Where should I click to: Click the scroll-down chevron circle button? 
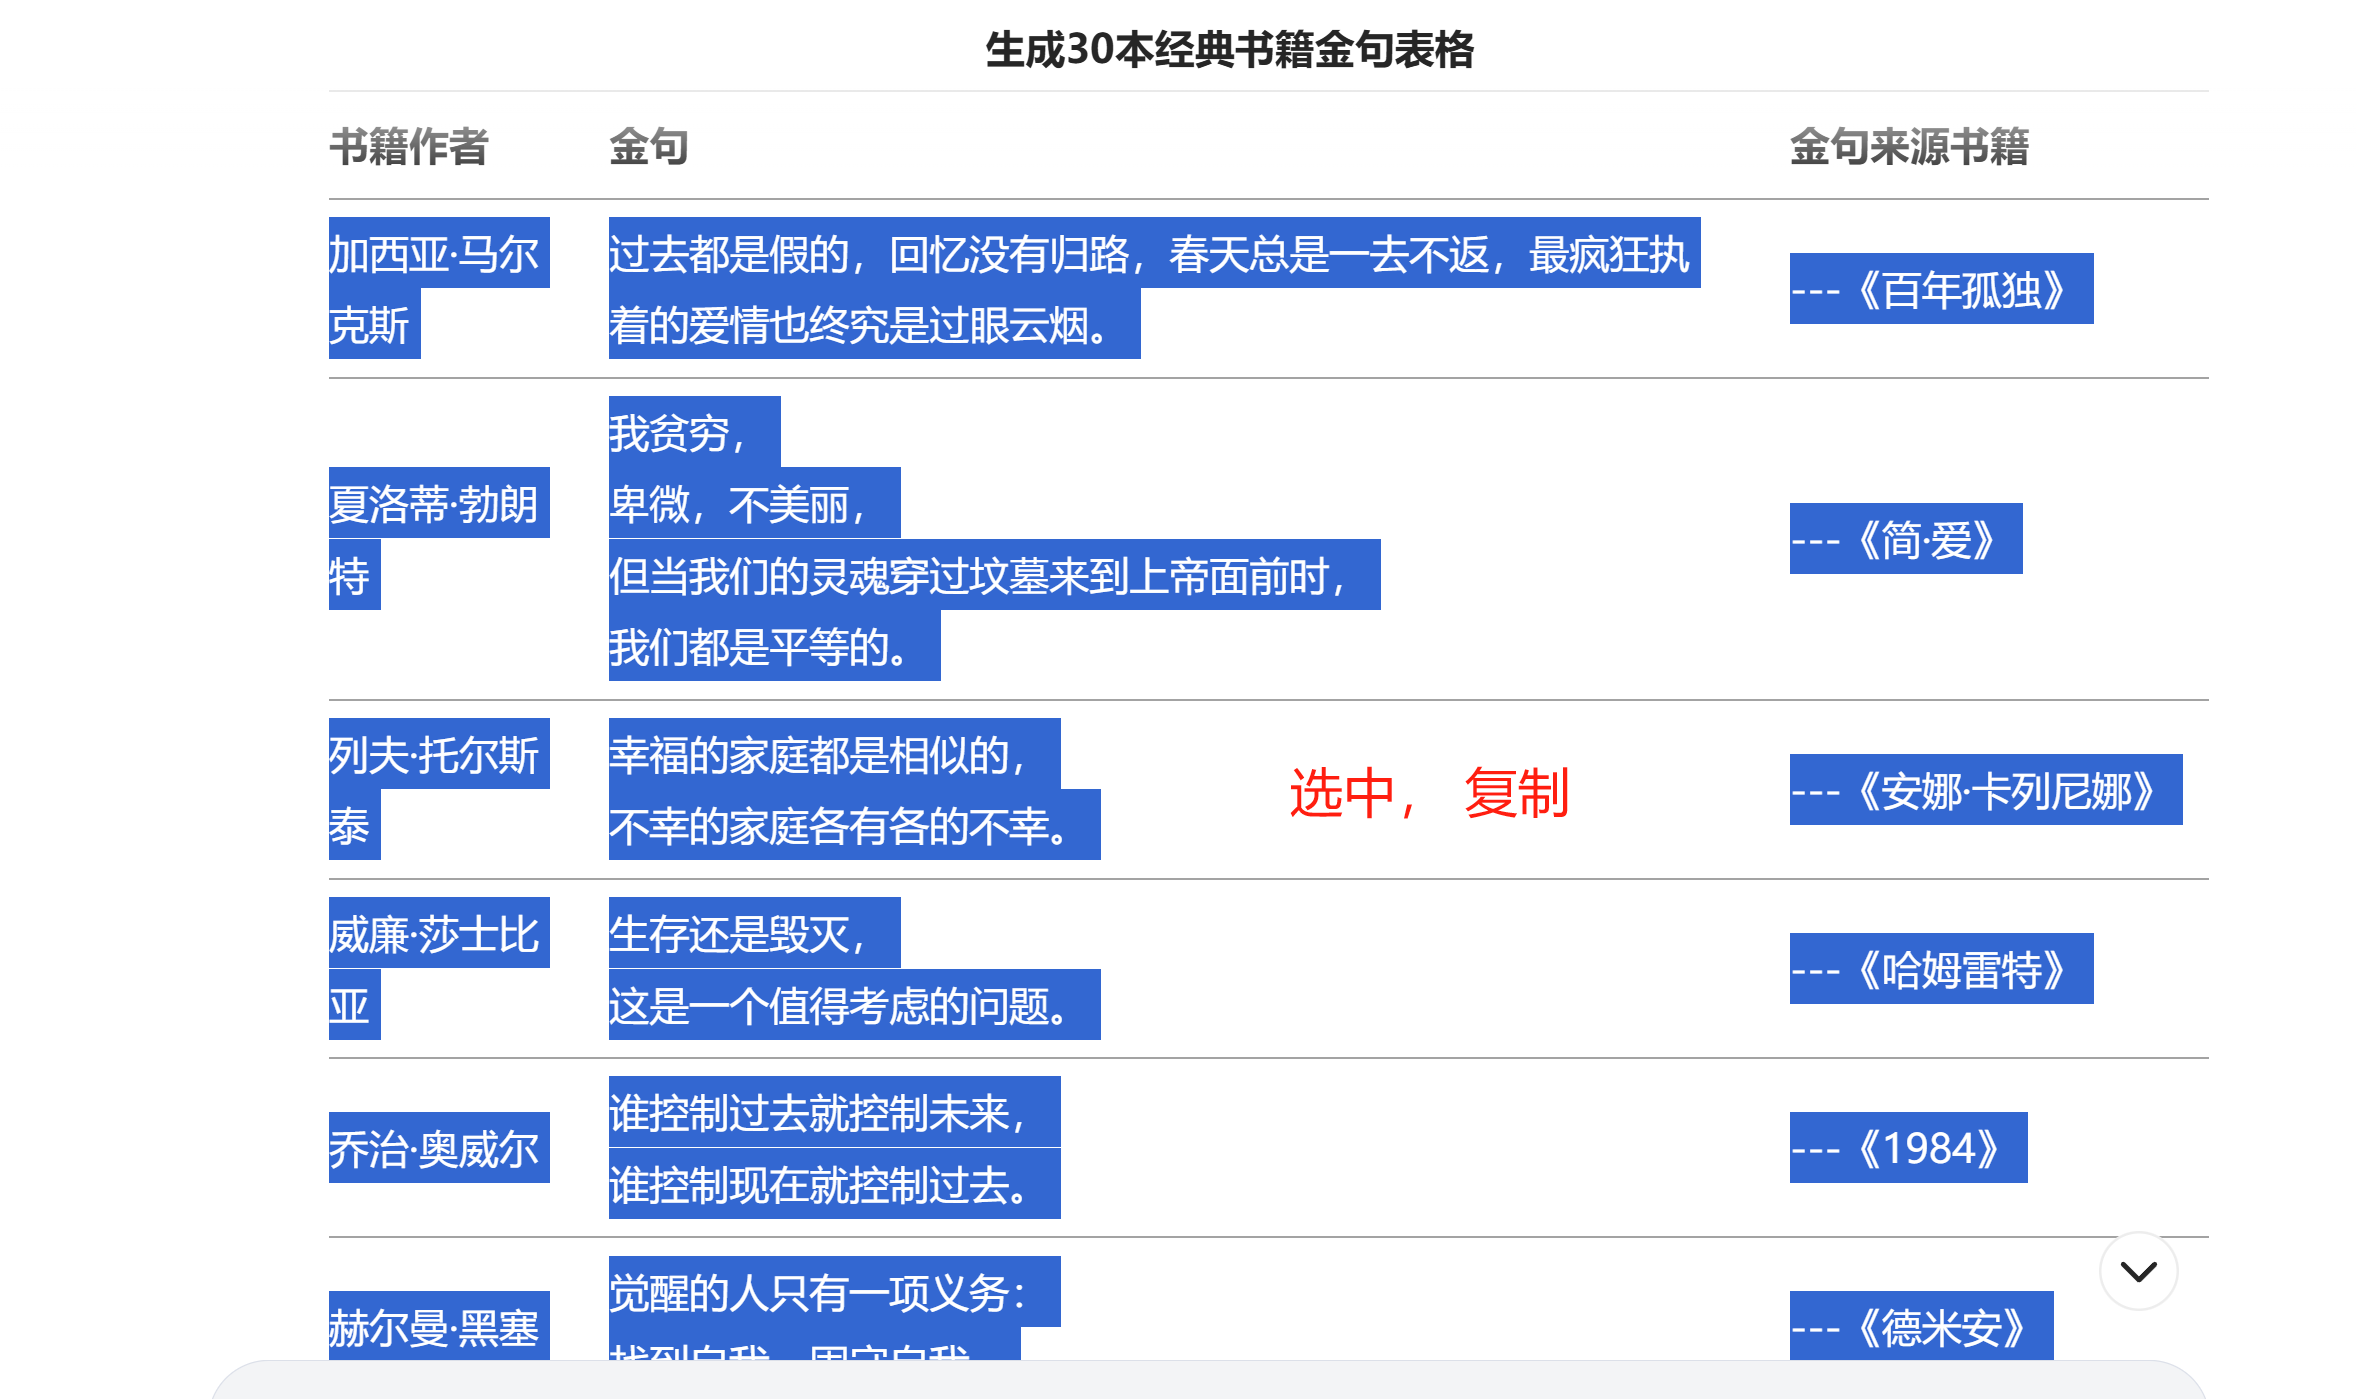click(2138, 1271)
